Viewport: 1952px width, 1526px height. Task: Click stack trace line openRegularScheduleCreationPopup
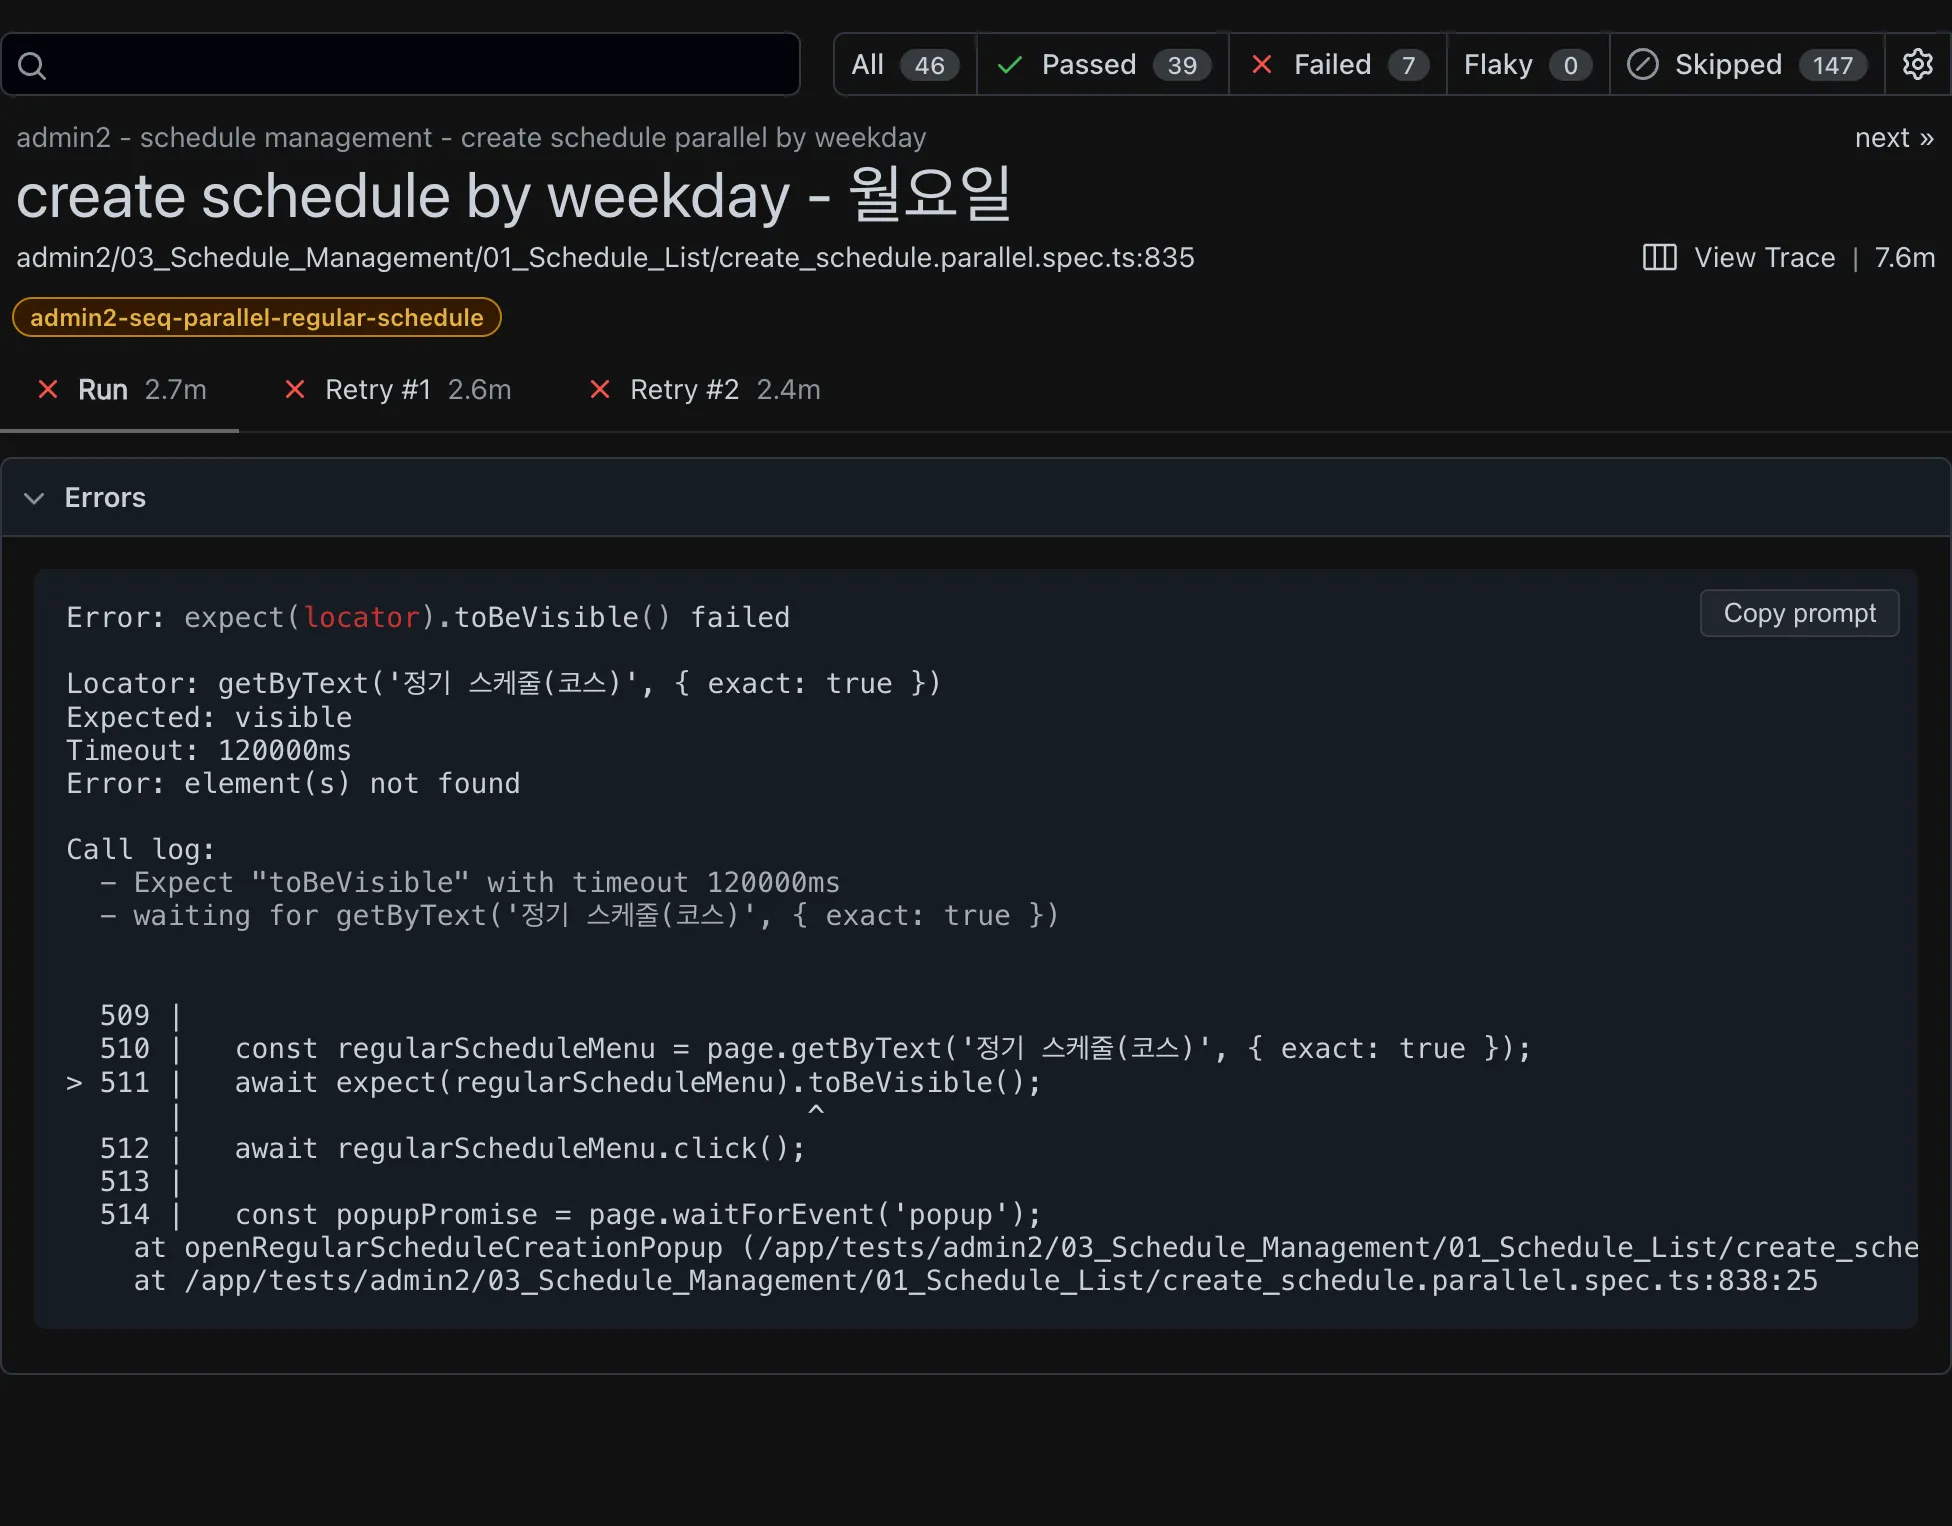tap(1026, 1248)
